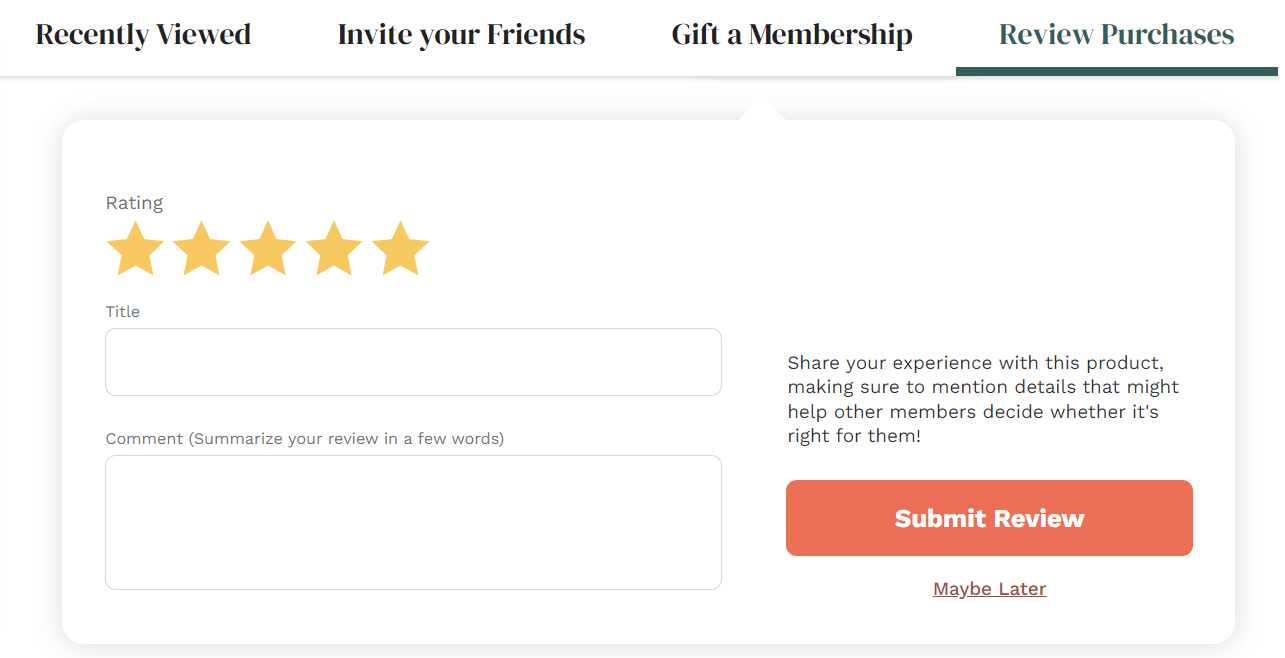Image resolution: width=1285 pixels, height=658 pixels.
Task: Rate five stars by clicking the last star
Action: (401, 248)
